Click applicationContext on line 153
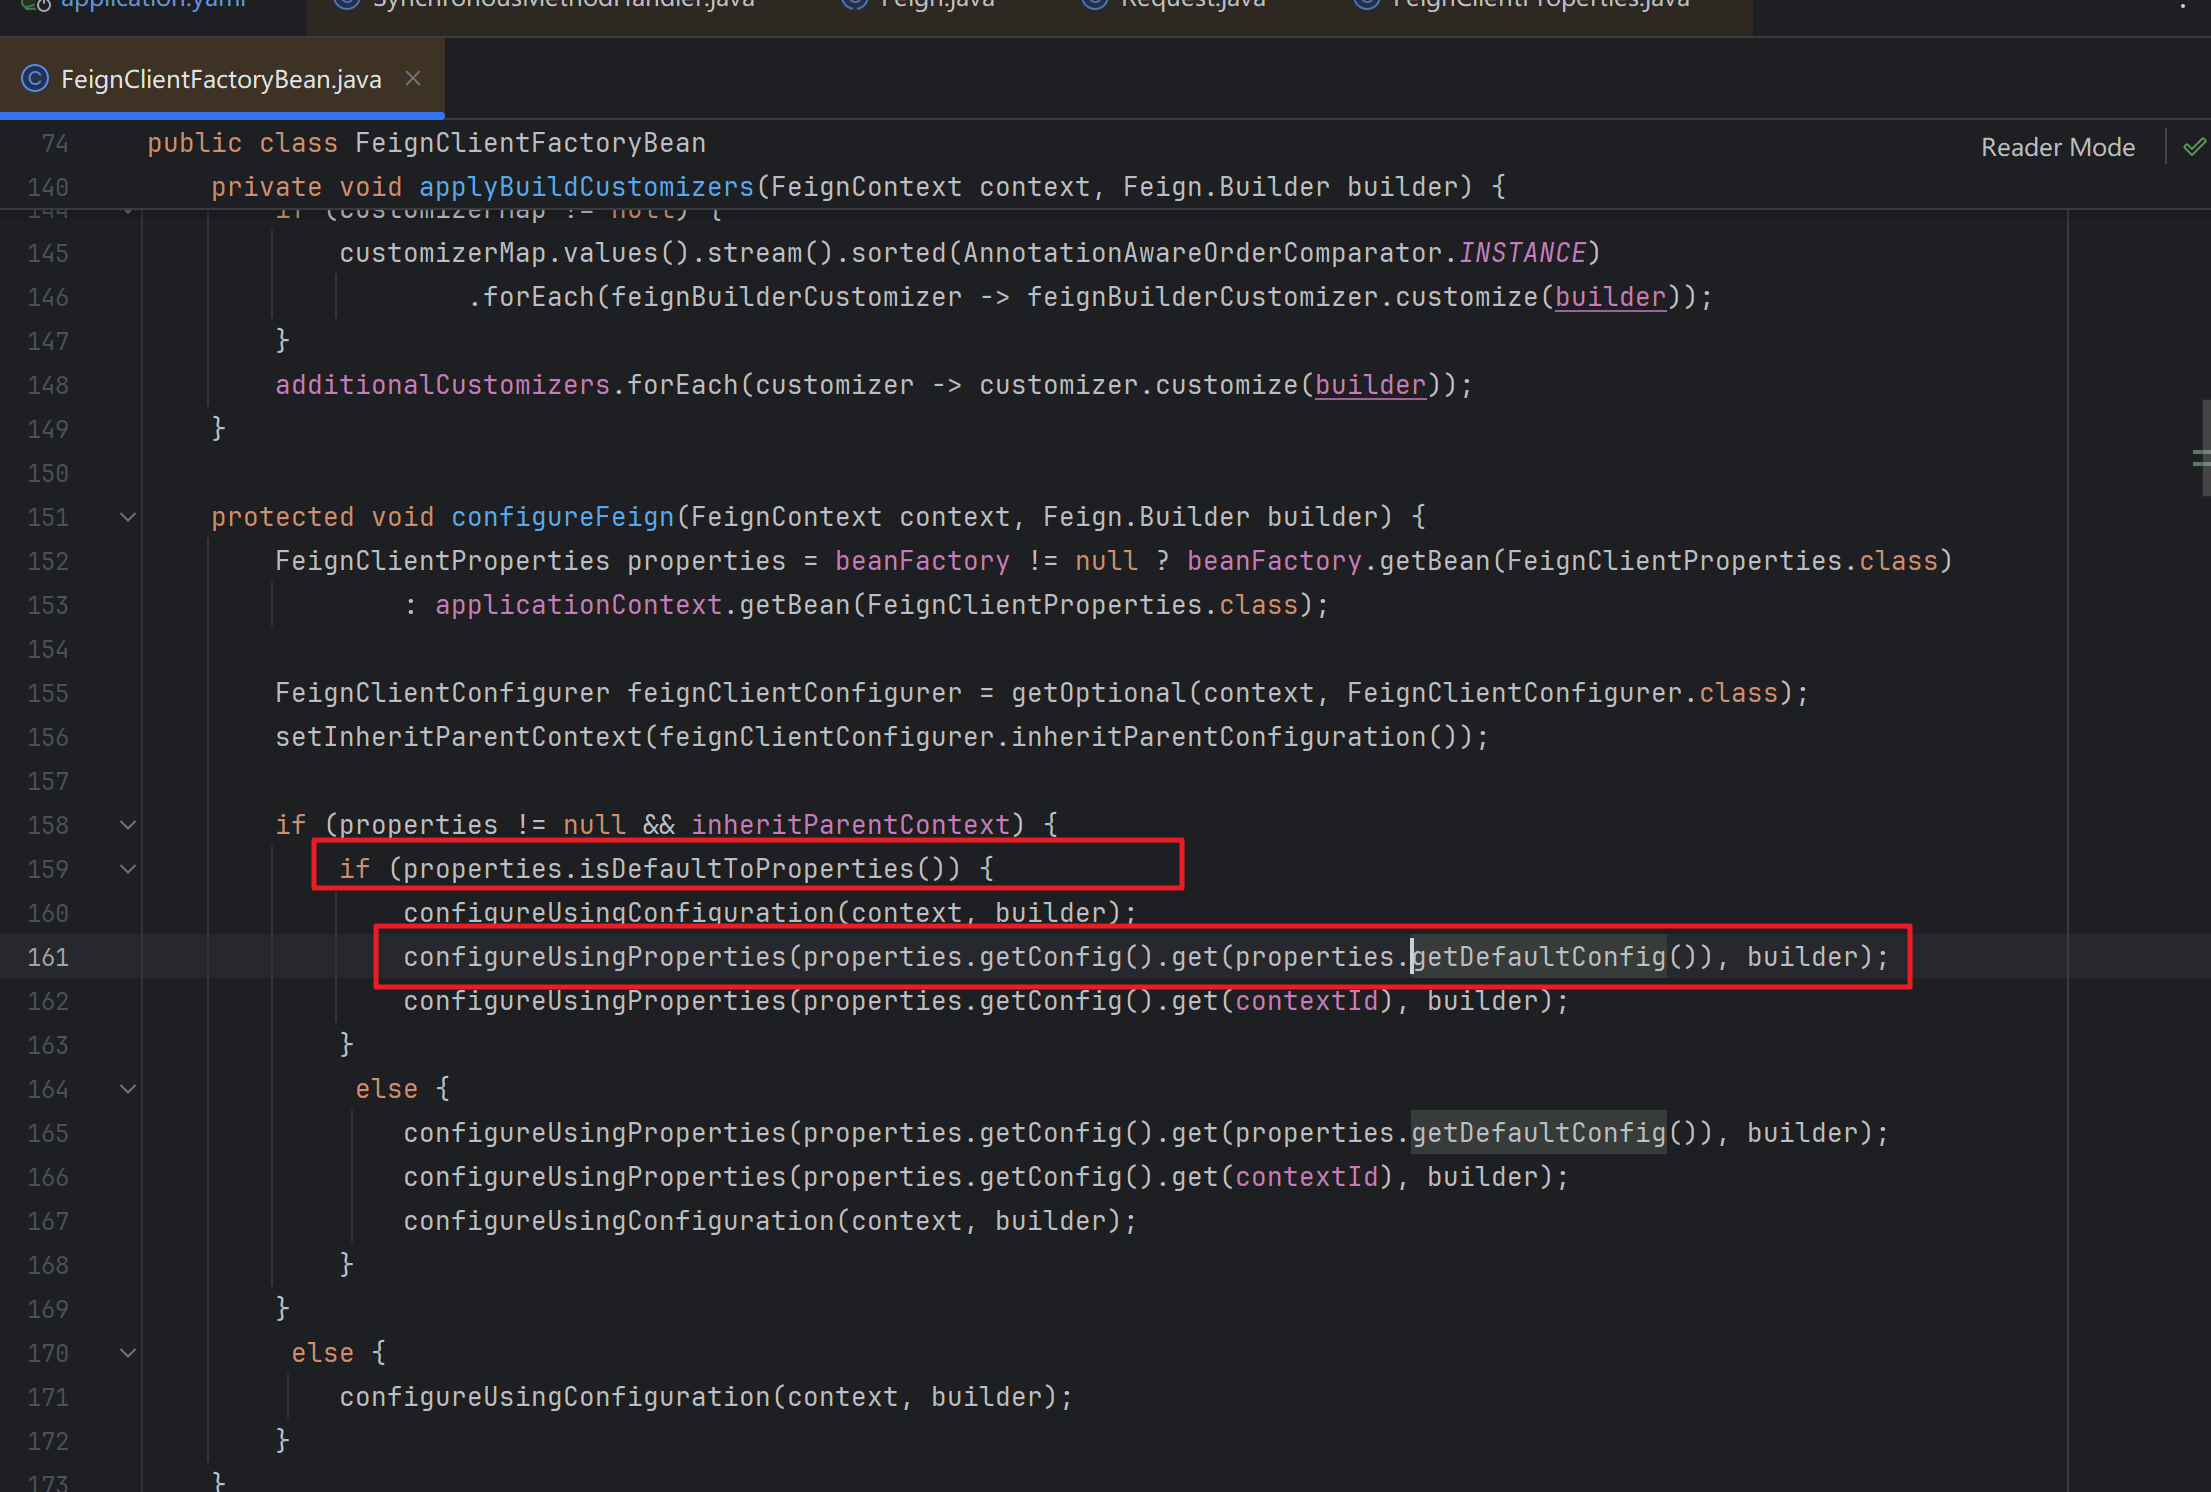2211x1492 pixels. (x=579, y=605)
